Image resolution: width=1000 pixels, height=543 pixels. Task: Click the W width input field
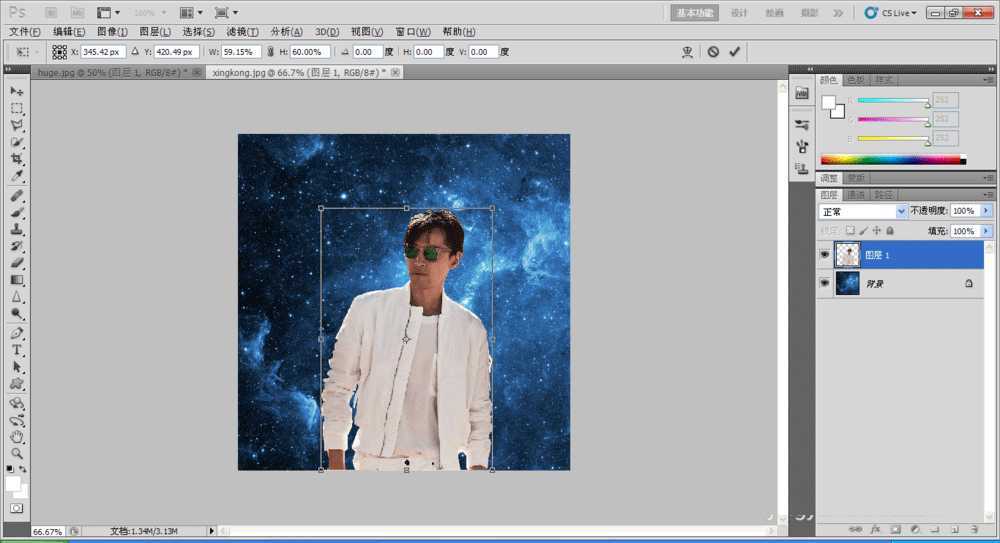point(241,51)
